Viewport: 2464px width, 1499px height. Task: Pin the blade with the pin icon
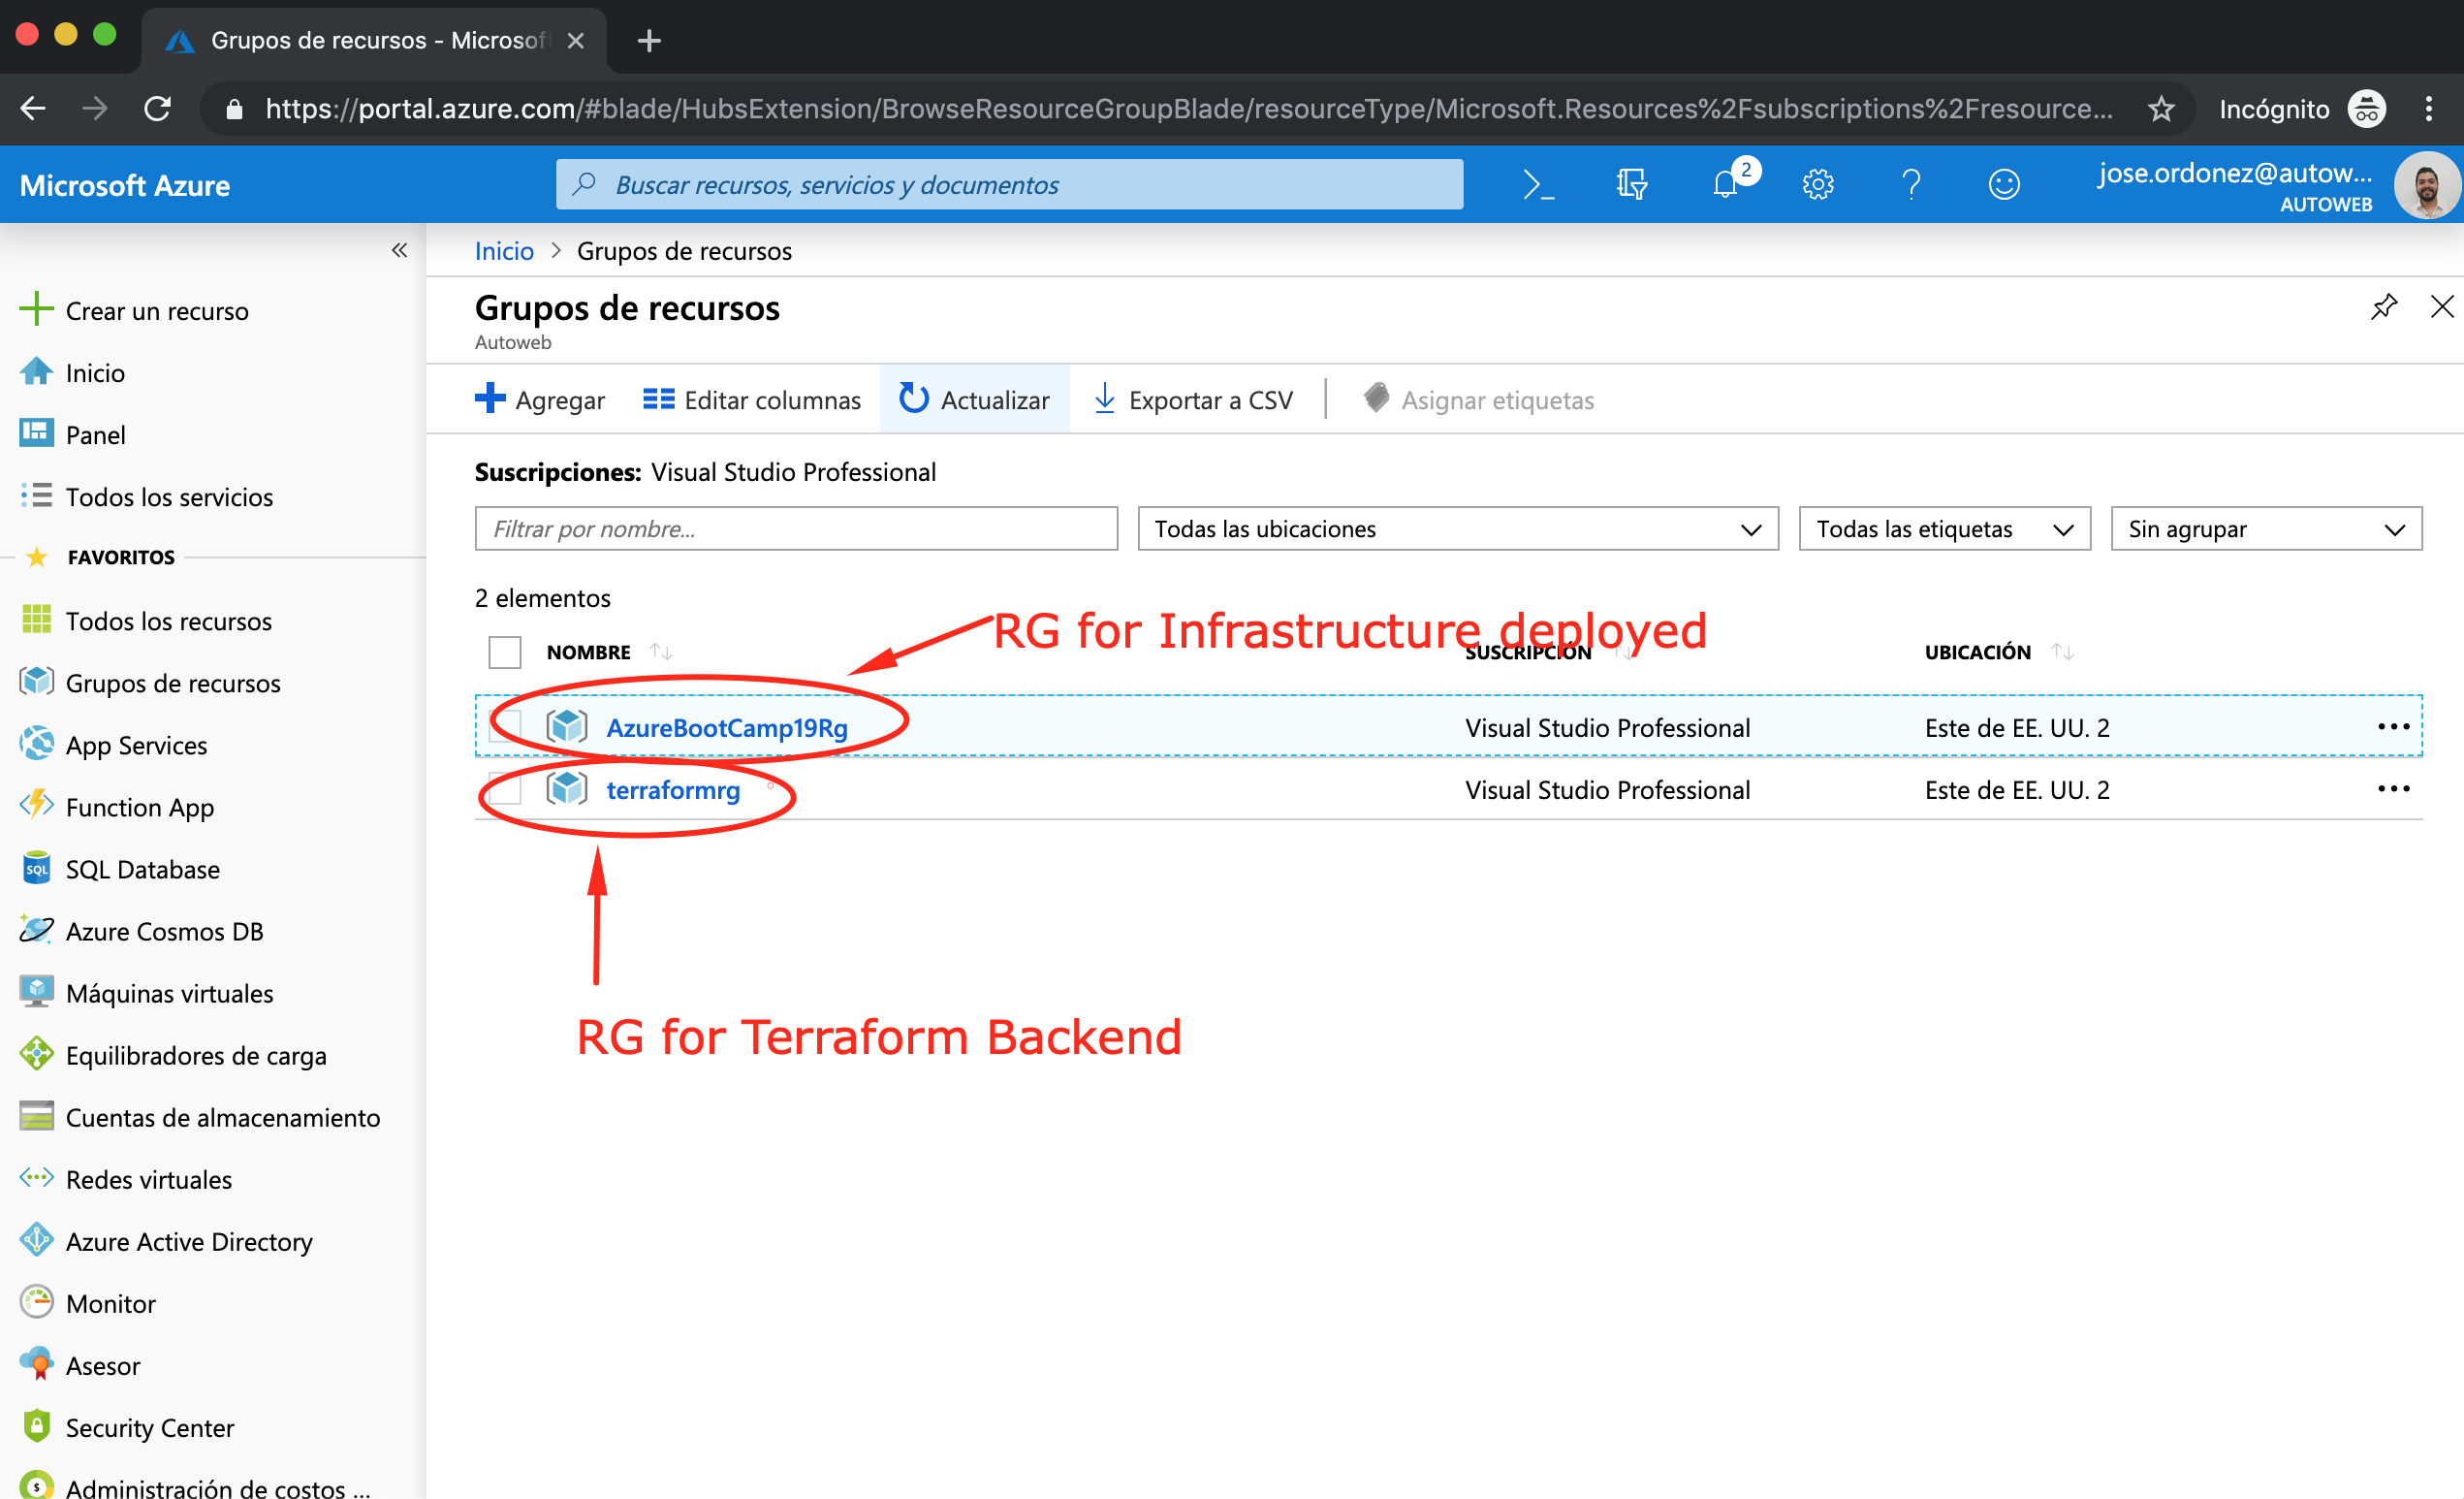point(2383,307)
